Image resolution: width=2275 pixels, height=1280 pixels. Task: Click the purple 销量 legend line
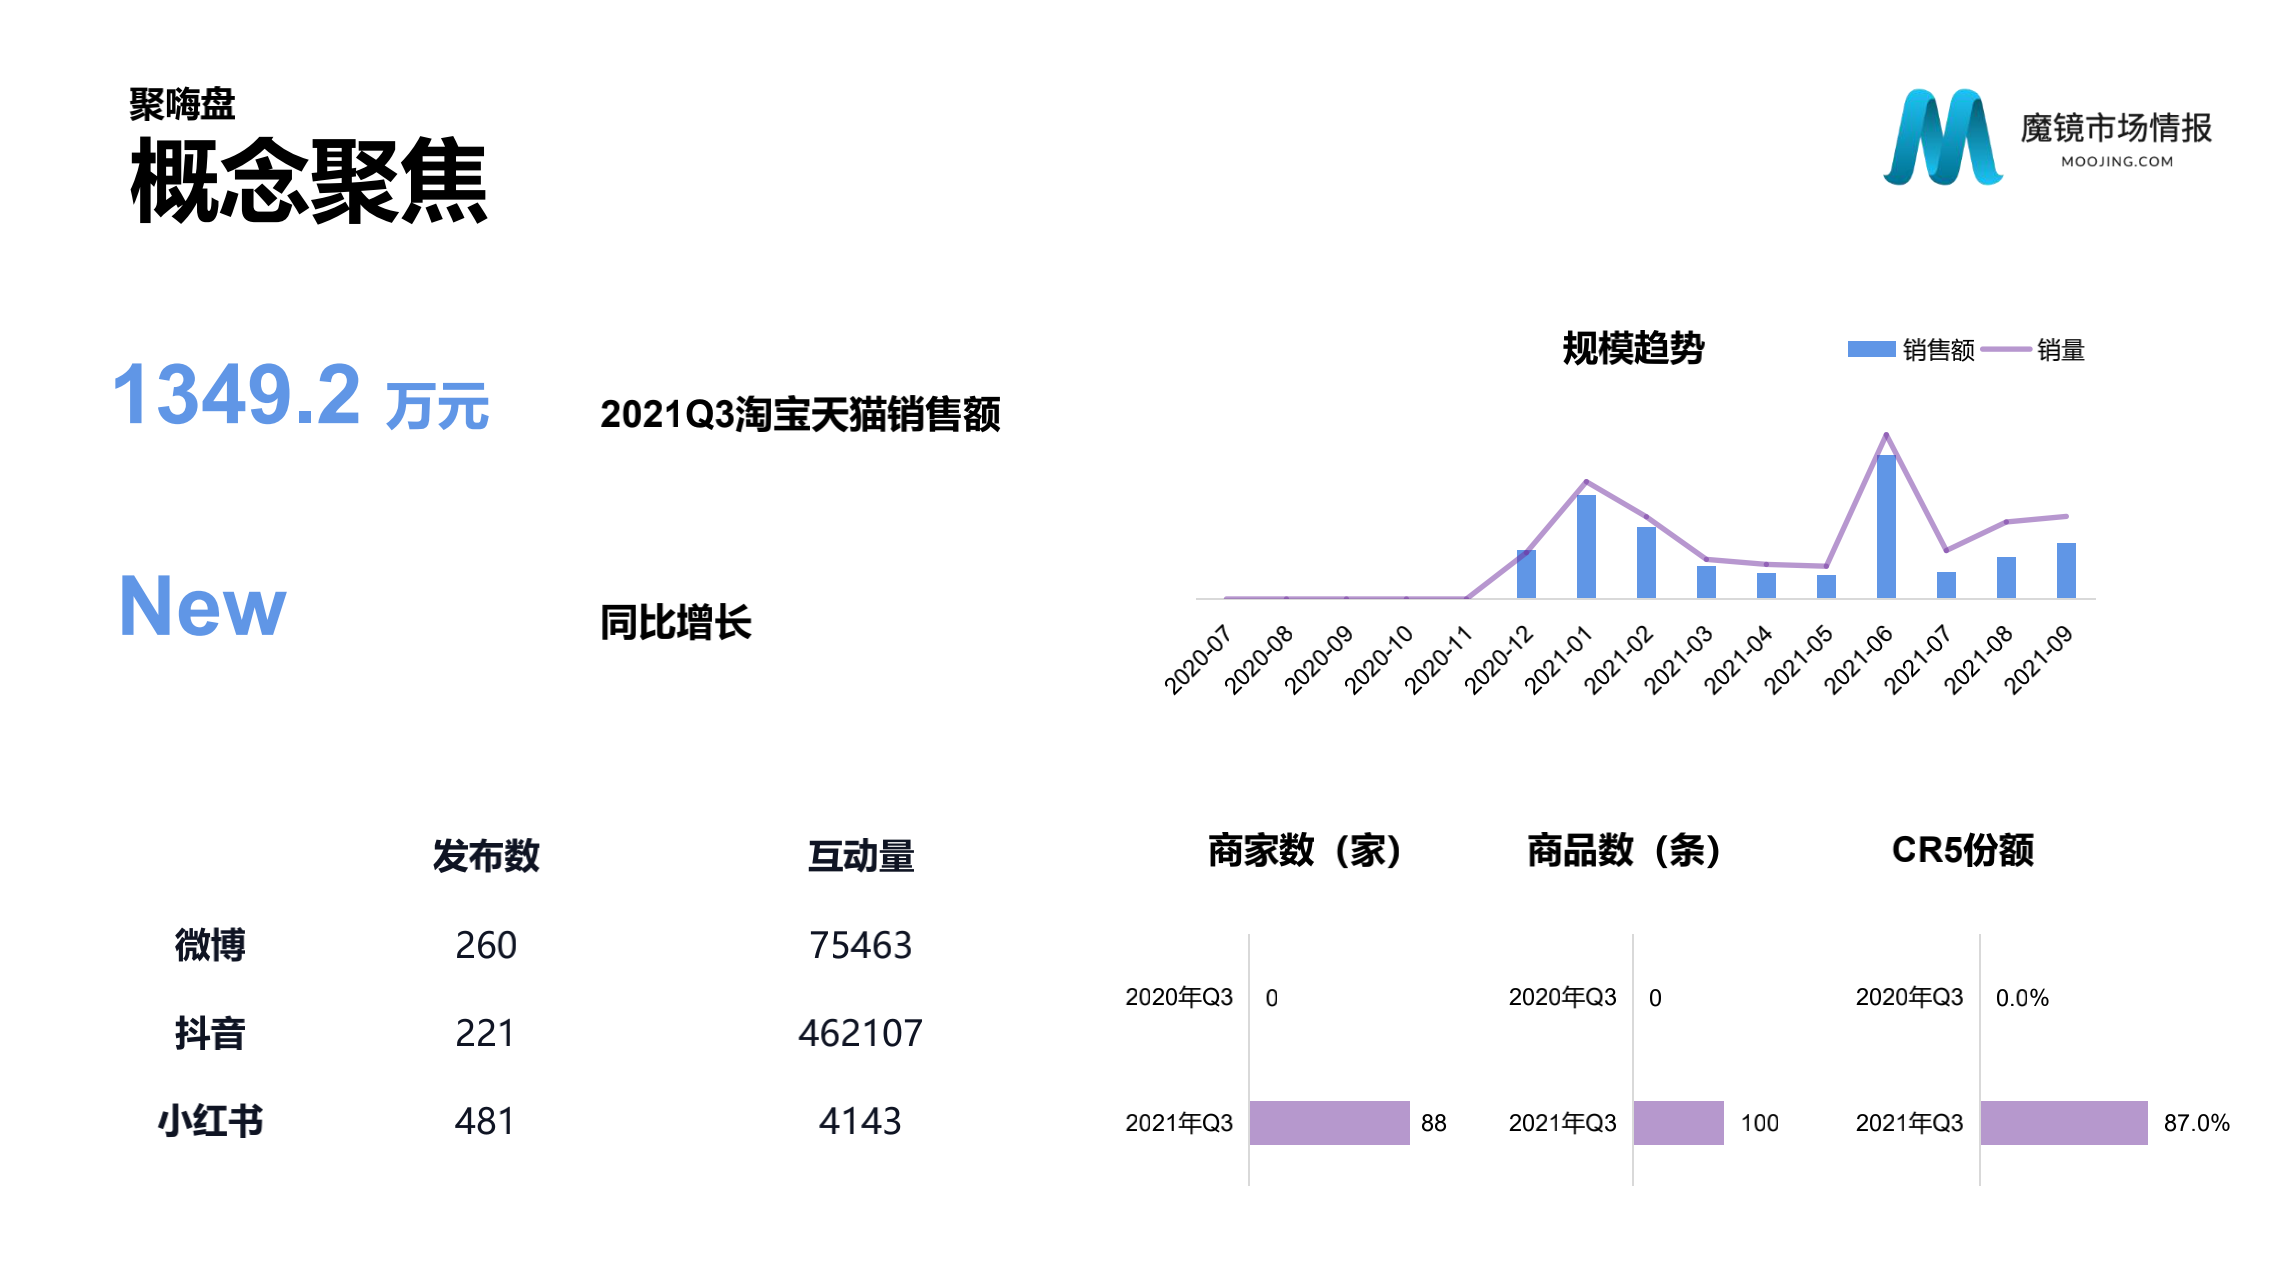click(x=2005, y=349)
